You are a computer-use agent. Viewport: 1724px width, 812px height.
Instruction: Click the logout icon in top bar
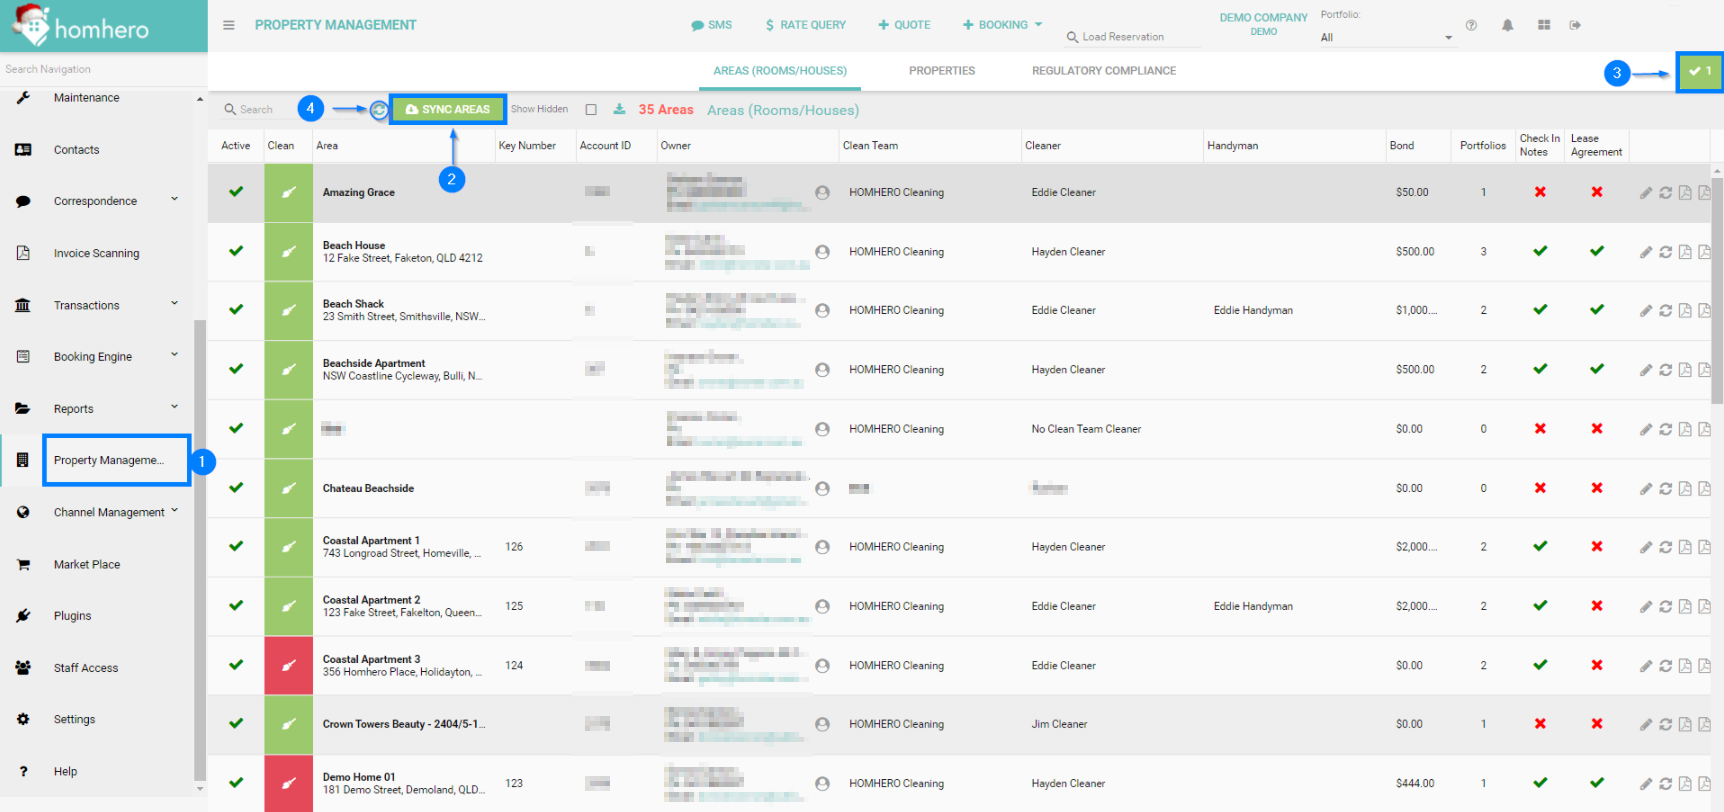tap(1575, 25)
